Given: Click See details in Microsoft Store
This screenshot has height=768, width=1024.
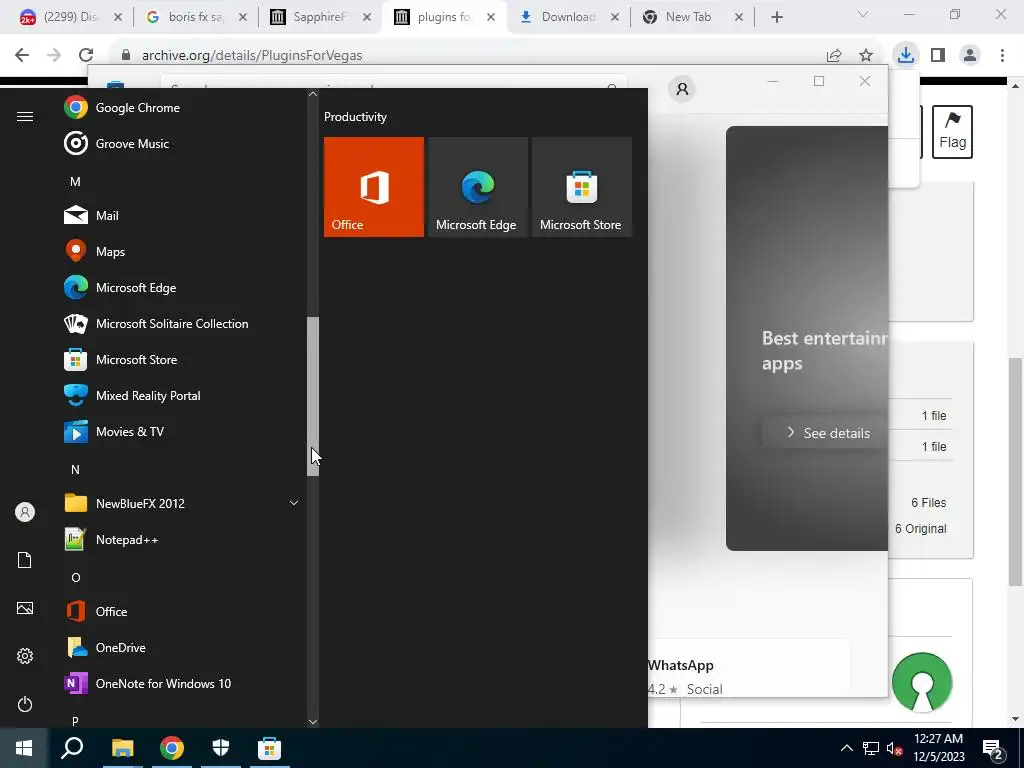Looking at the screenshot, I should (826, 433).
